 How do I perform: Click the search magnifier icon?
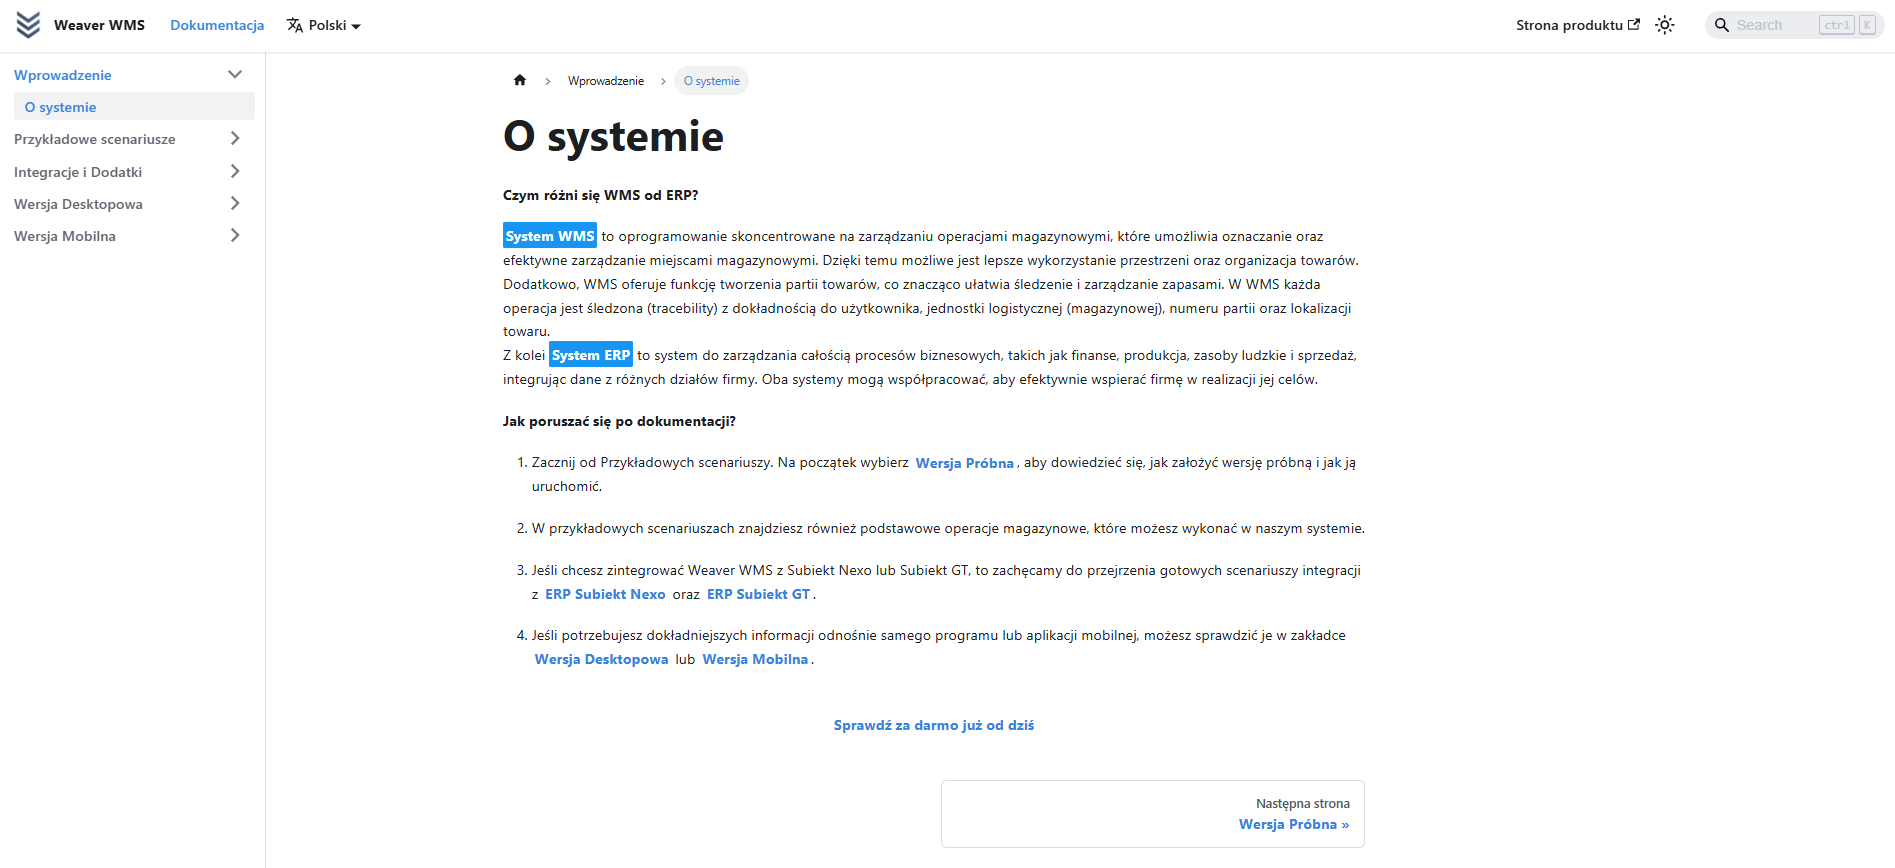tap(1722, 25)
